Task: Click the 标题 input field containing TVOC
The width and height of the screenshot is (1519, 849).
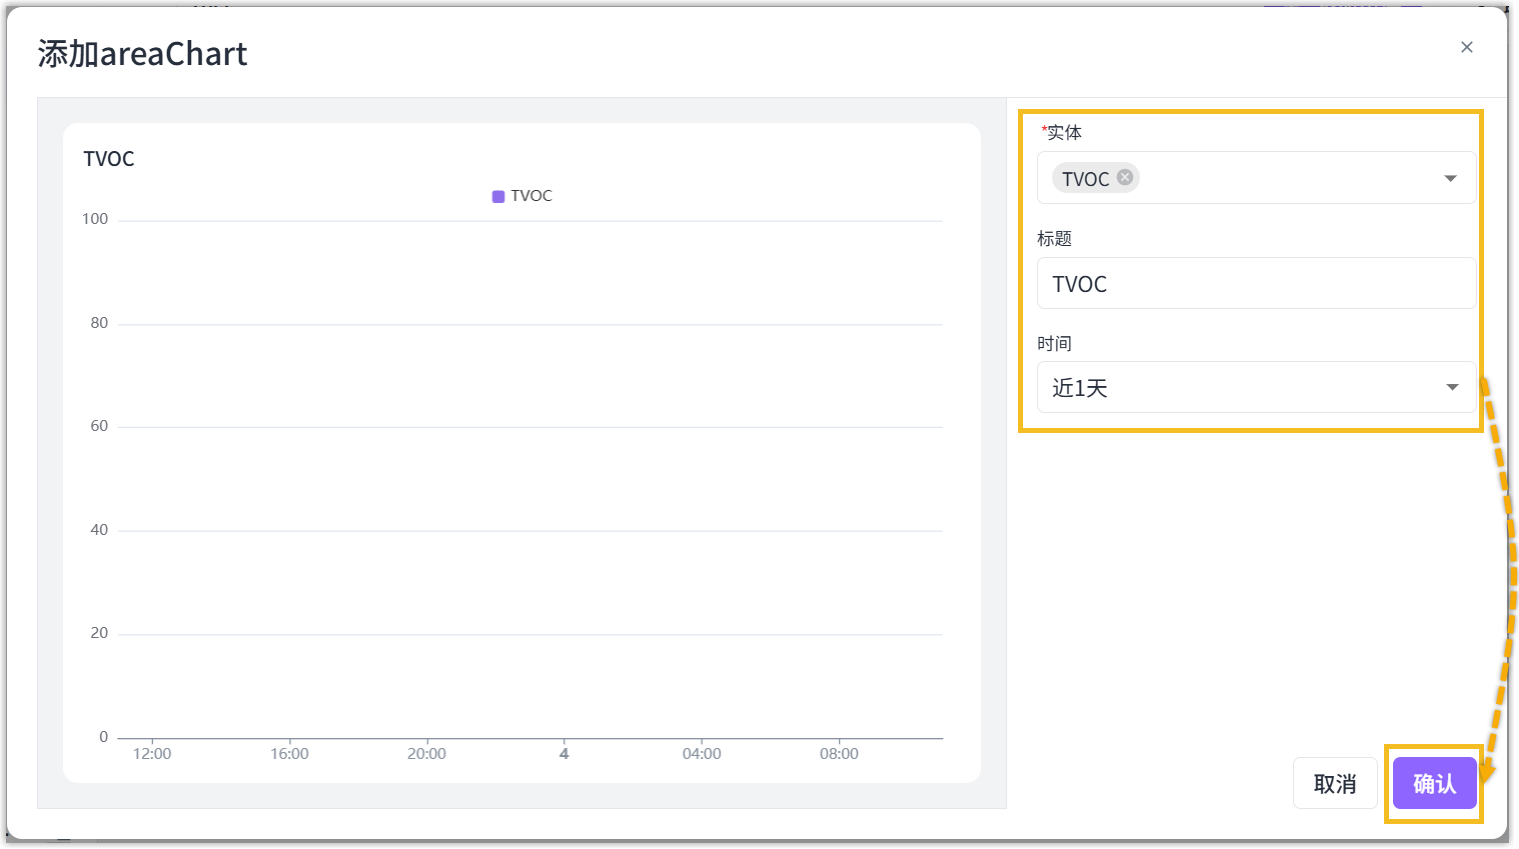Action: pyautogui.click(x=1255, y=284)
